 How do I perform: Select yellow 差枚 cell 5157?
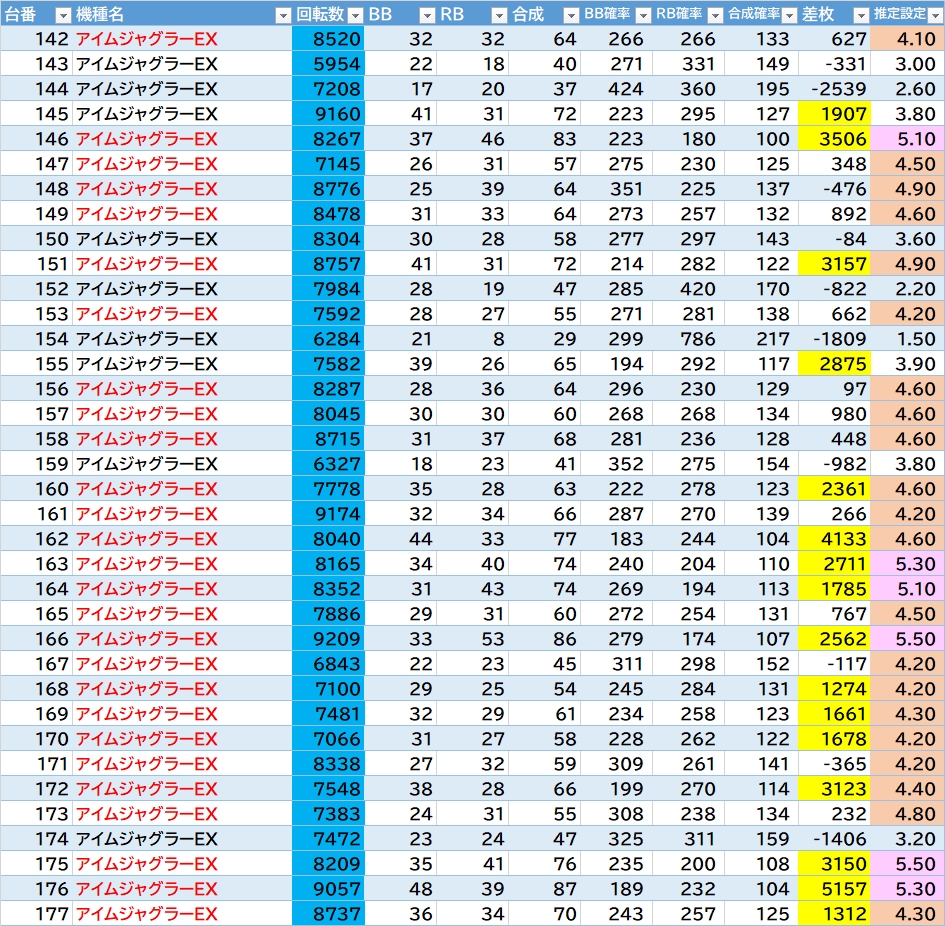click(x=834, y=889)
